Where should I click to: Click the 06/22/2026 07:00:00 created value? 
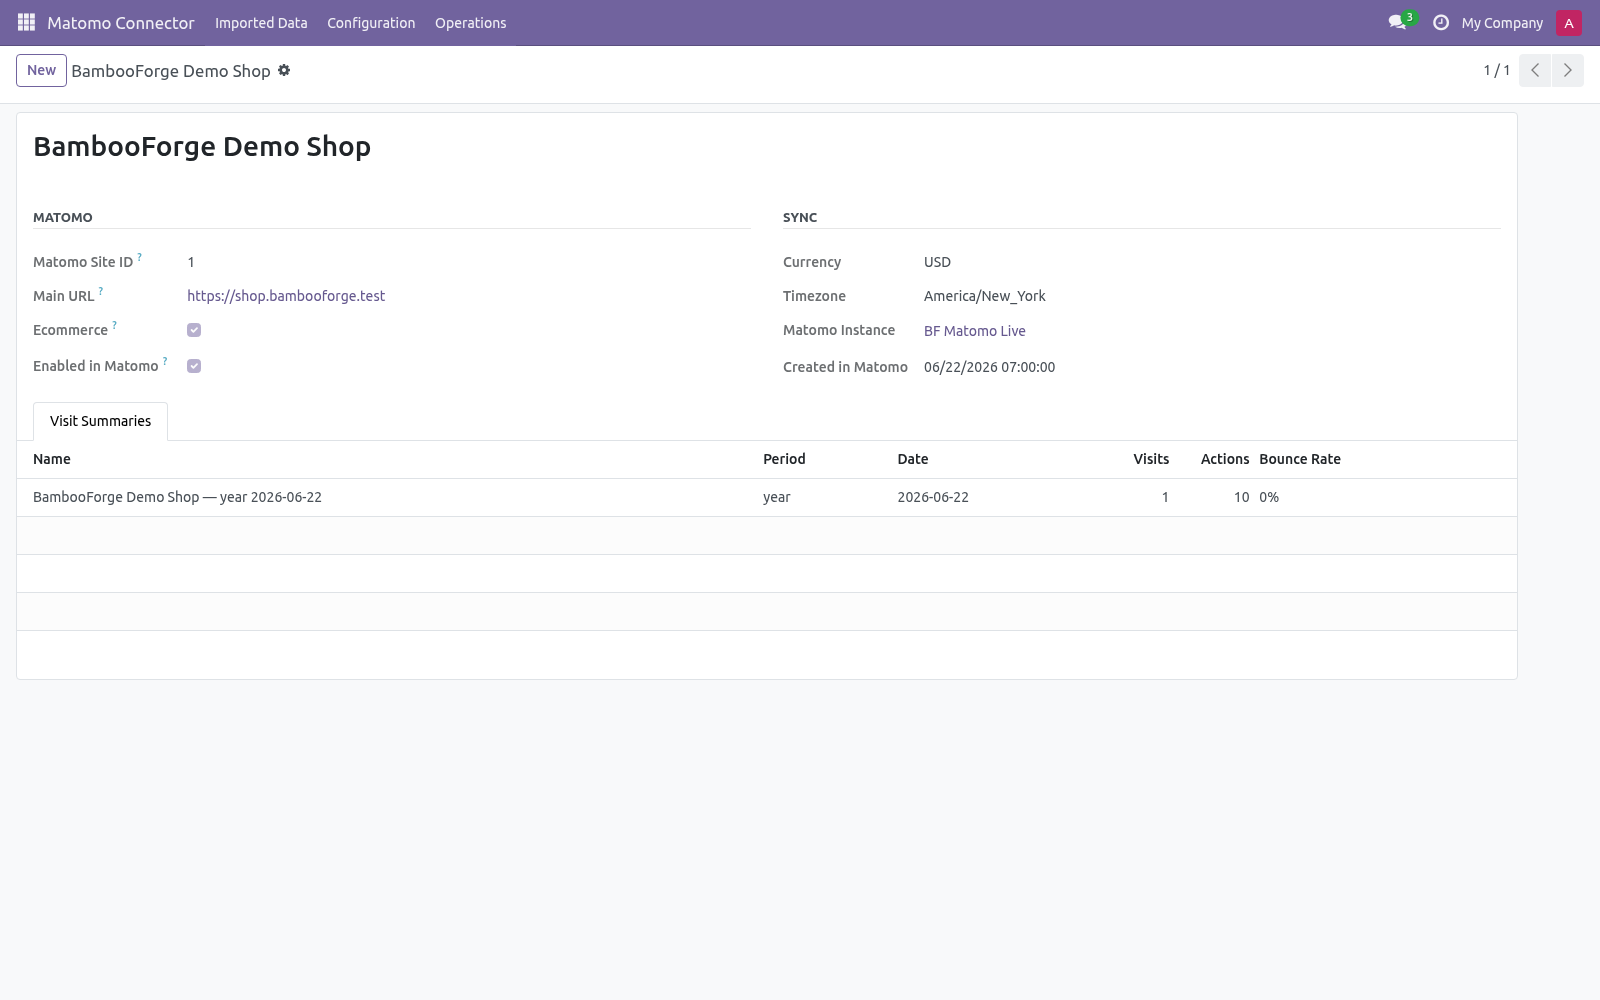[x=989, y=367]
